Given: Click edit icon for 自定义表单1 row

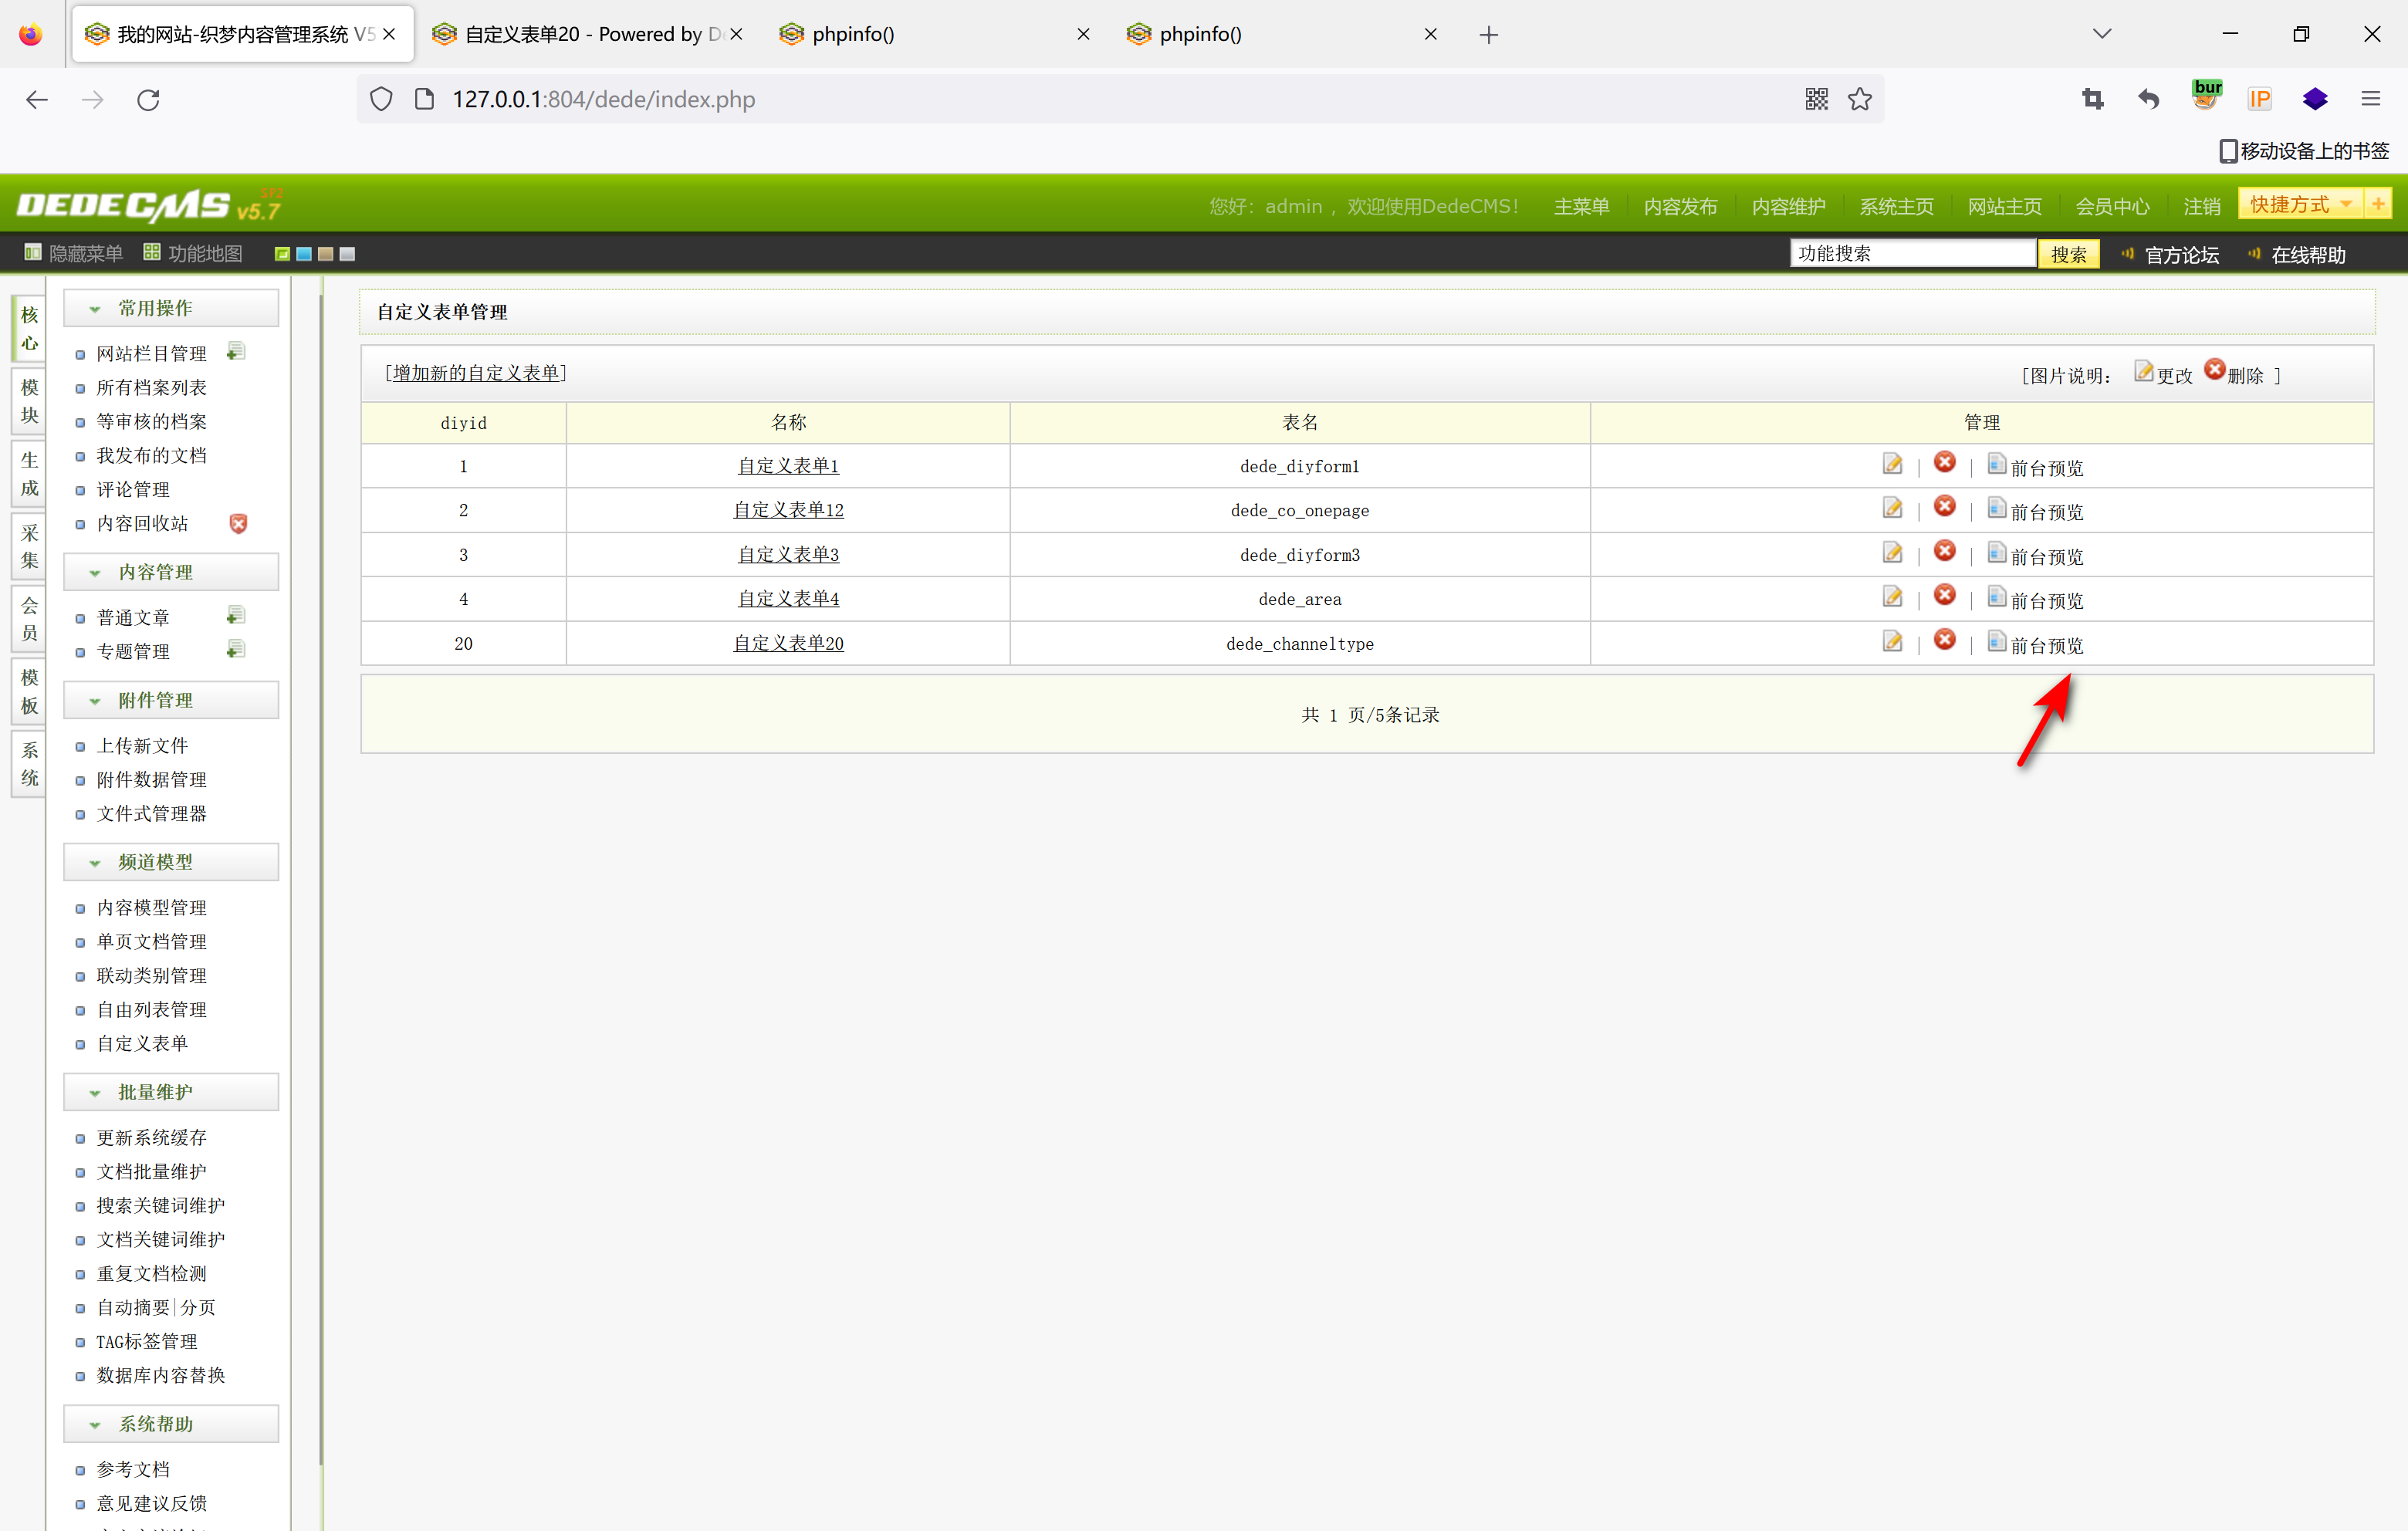Looking at the screenshot, I should click(1892, 464).
